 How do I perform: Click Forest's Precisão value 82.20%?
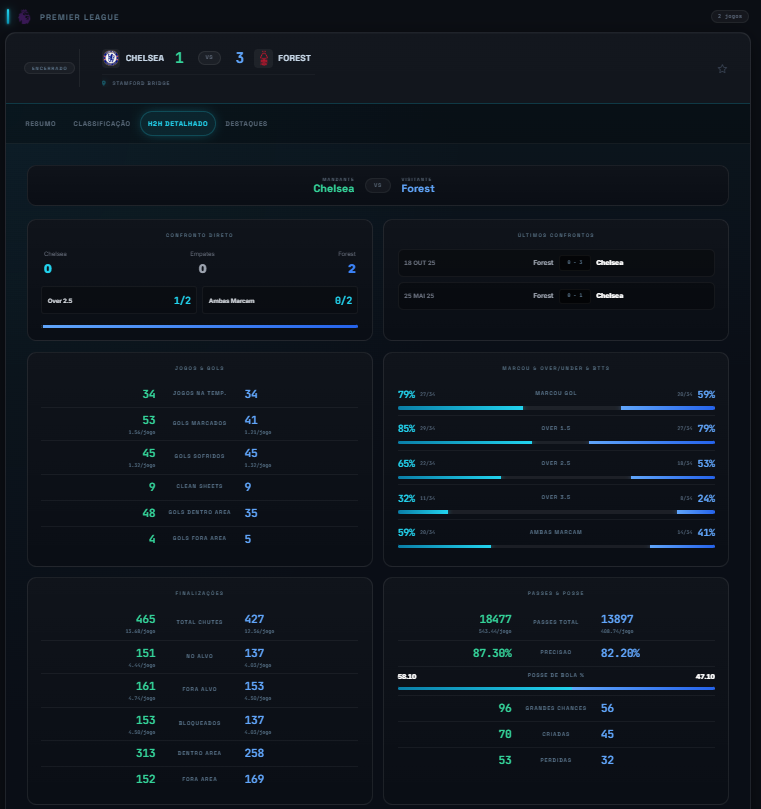[620, 653]
